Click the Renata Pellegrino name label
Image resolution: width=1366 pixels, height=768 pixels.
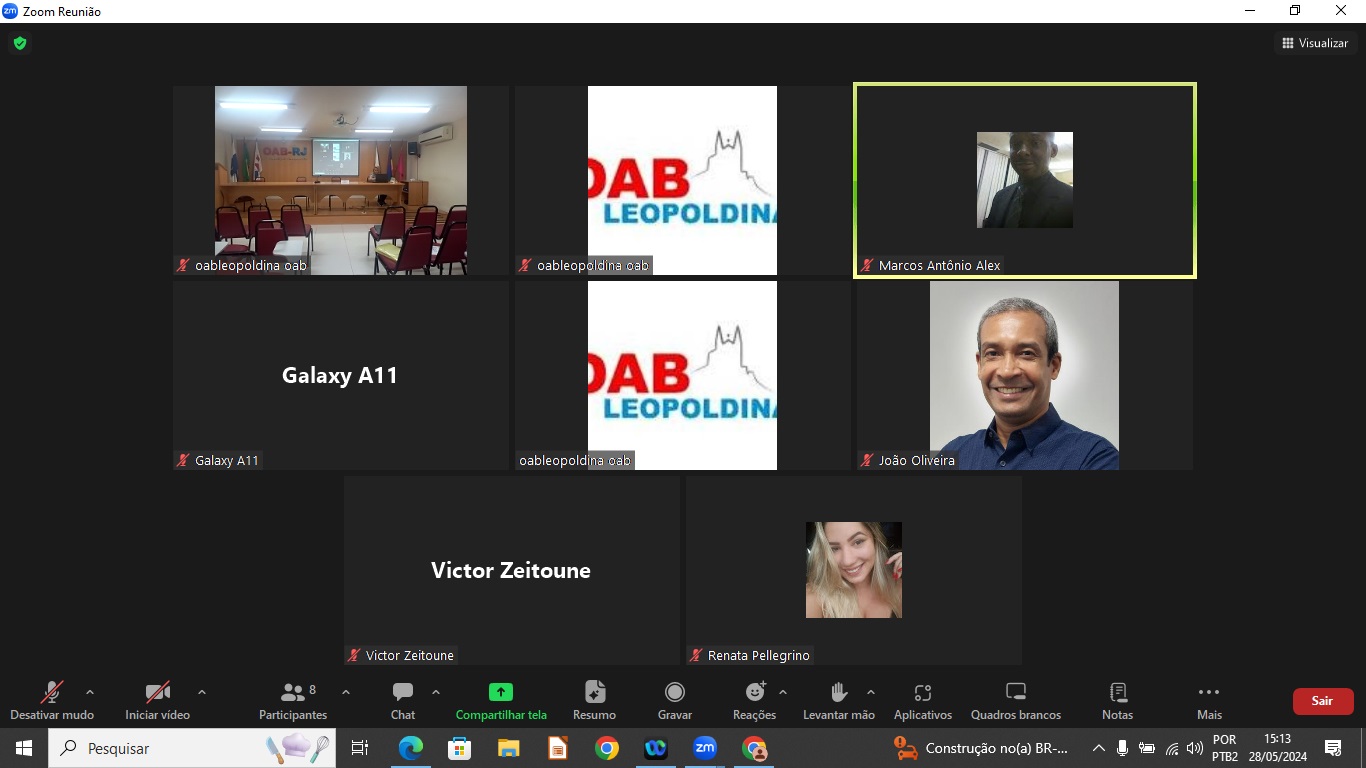[x=758, y=656]
